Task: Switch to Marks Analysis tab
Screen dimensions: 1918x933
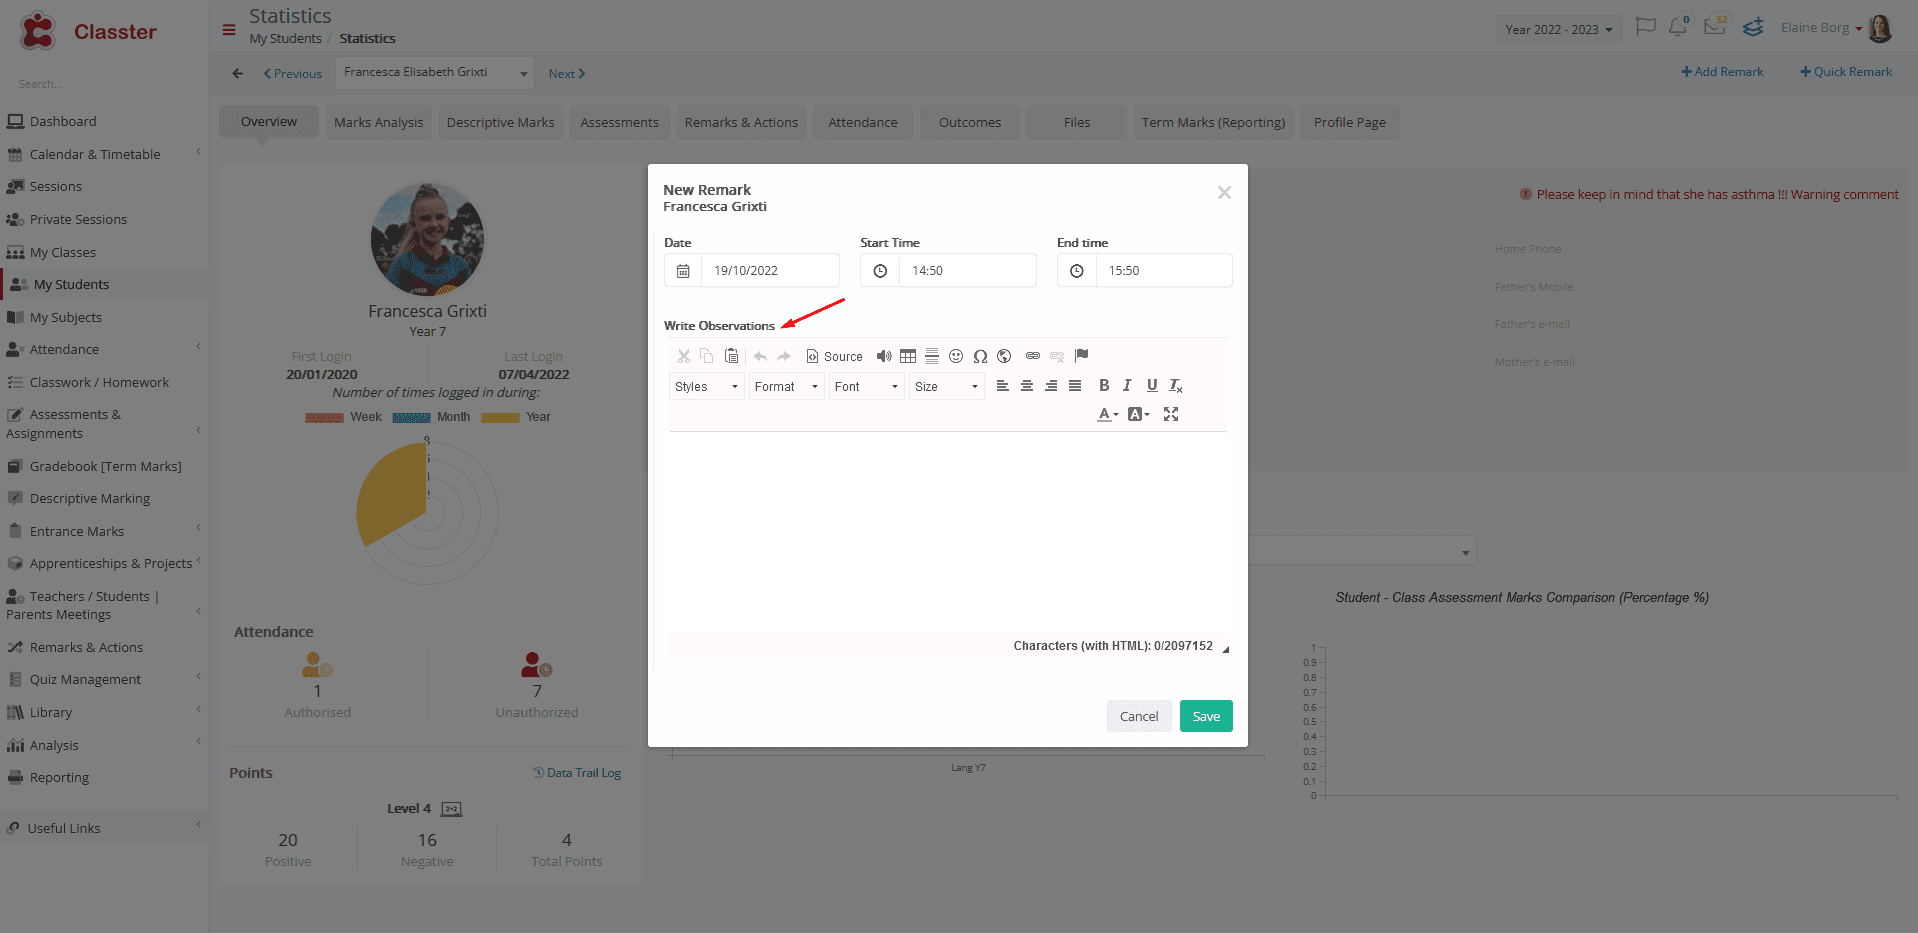Action: [378, 123]
